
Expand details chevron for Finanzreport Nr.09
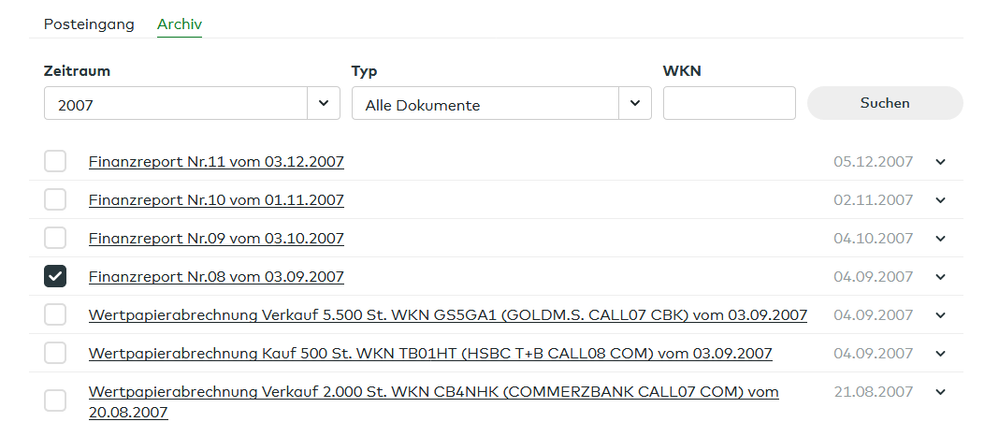pyautogui.click(x=940, y=239)
